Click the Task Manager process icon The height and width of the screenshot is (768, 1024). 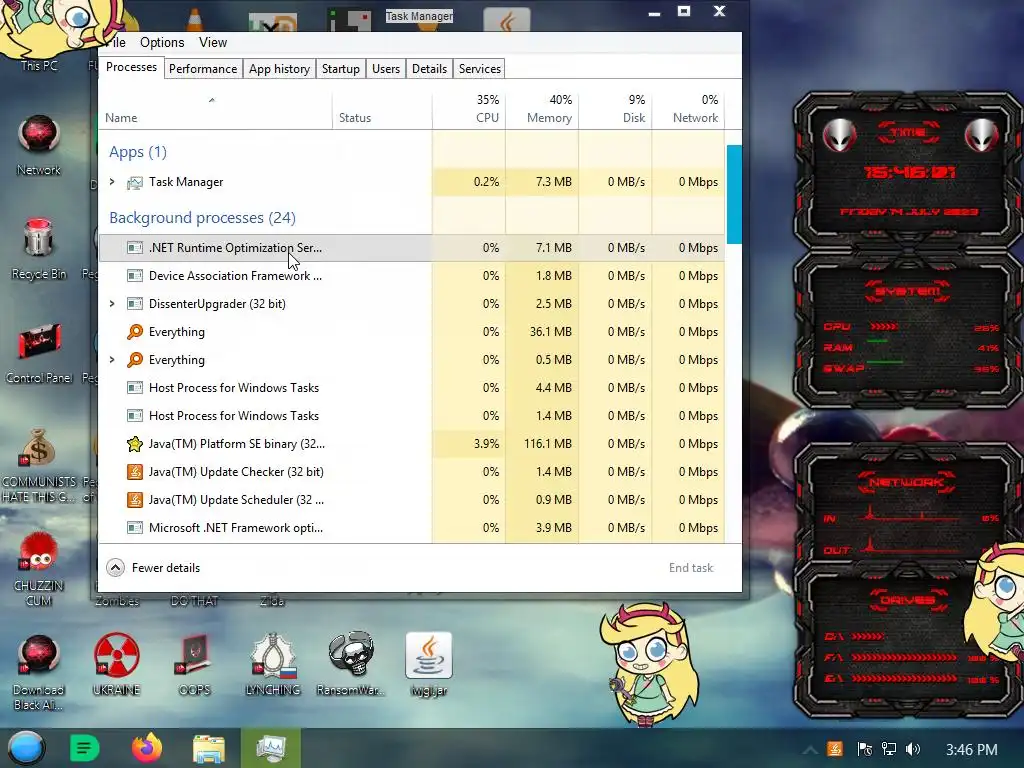[135, 182]
